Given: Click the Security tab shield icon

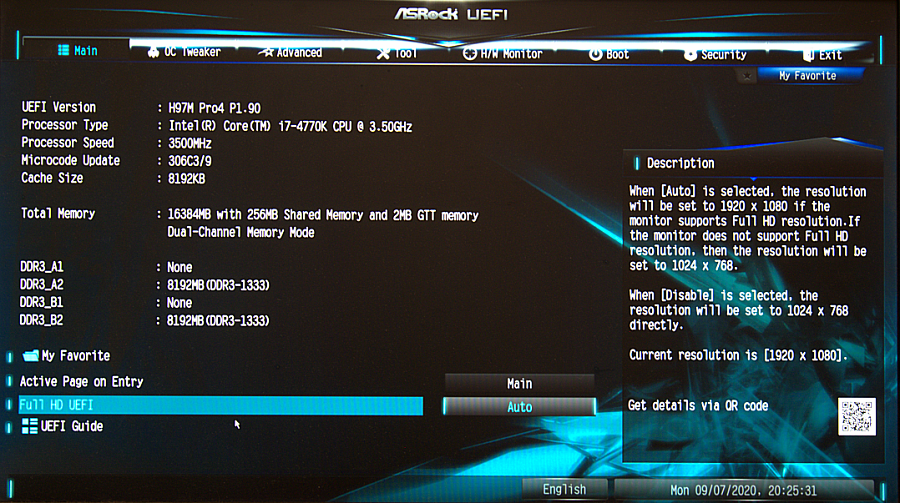Looking at the screenshot, I should 690,55.
